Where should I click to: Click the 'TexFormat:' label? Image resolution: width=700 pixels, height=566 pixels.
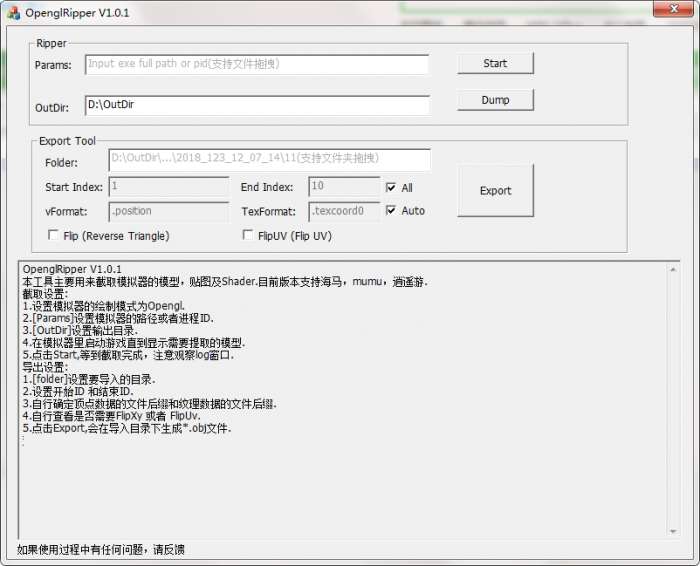(268, 212)
